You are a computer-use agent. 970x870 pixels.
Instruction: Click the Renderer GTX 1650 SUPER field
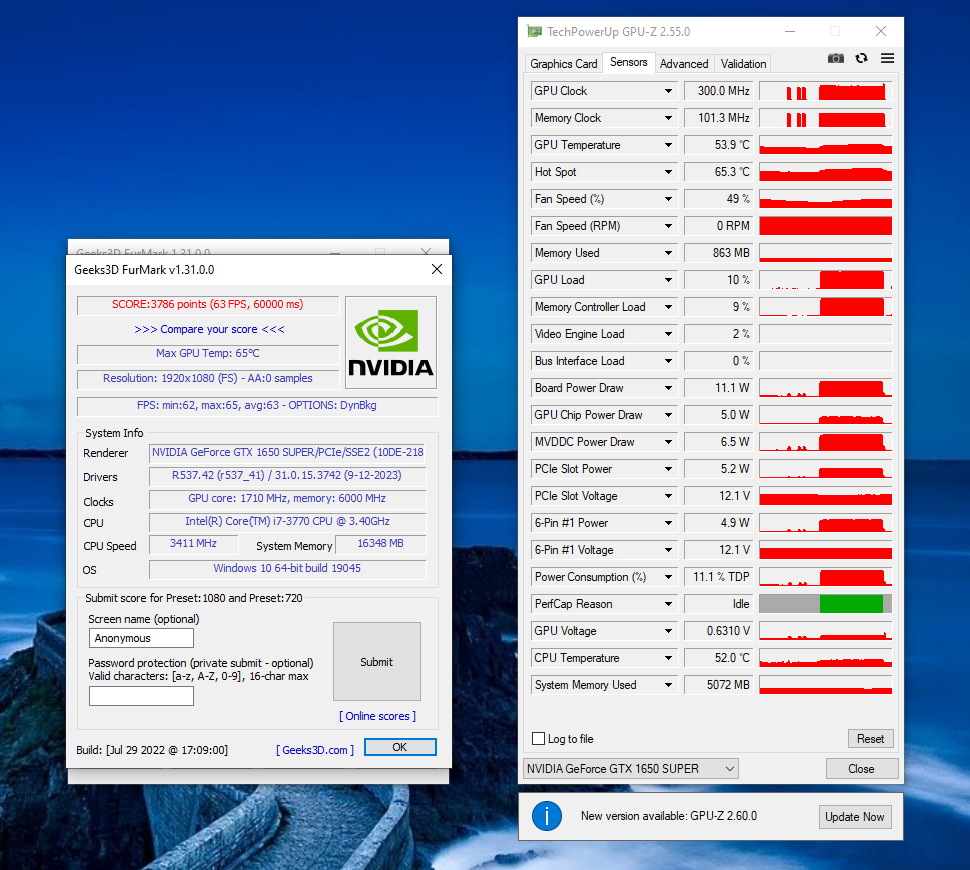[288, 452]
